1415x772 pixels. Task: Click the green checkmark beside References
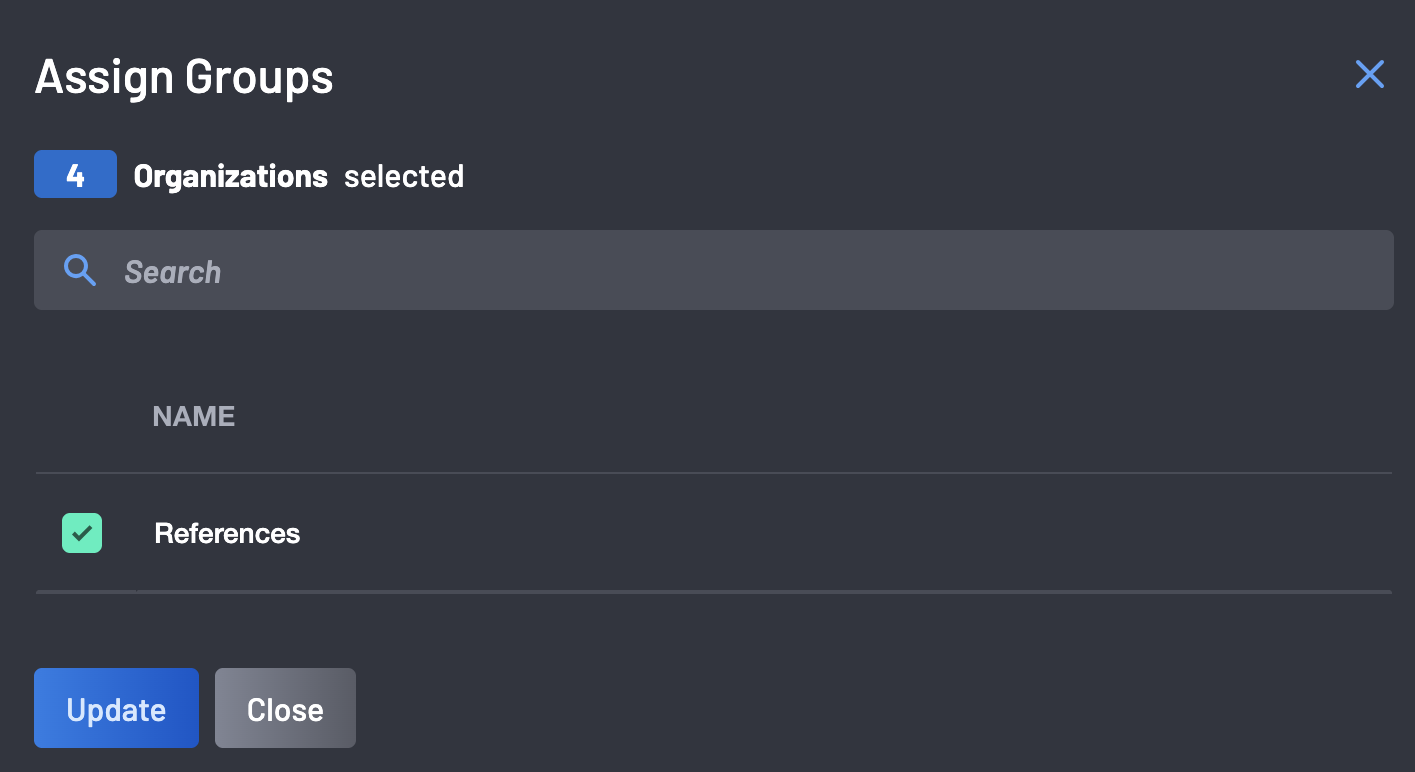[82, 533]
